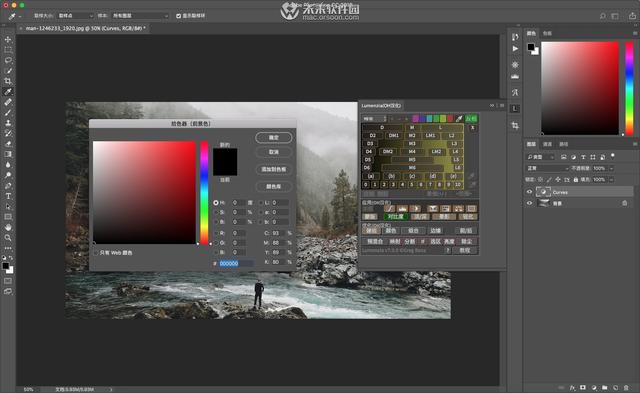Click the new color swatch in picker

225,155
